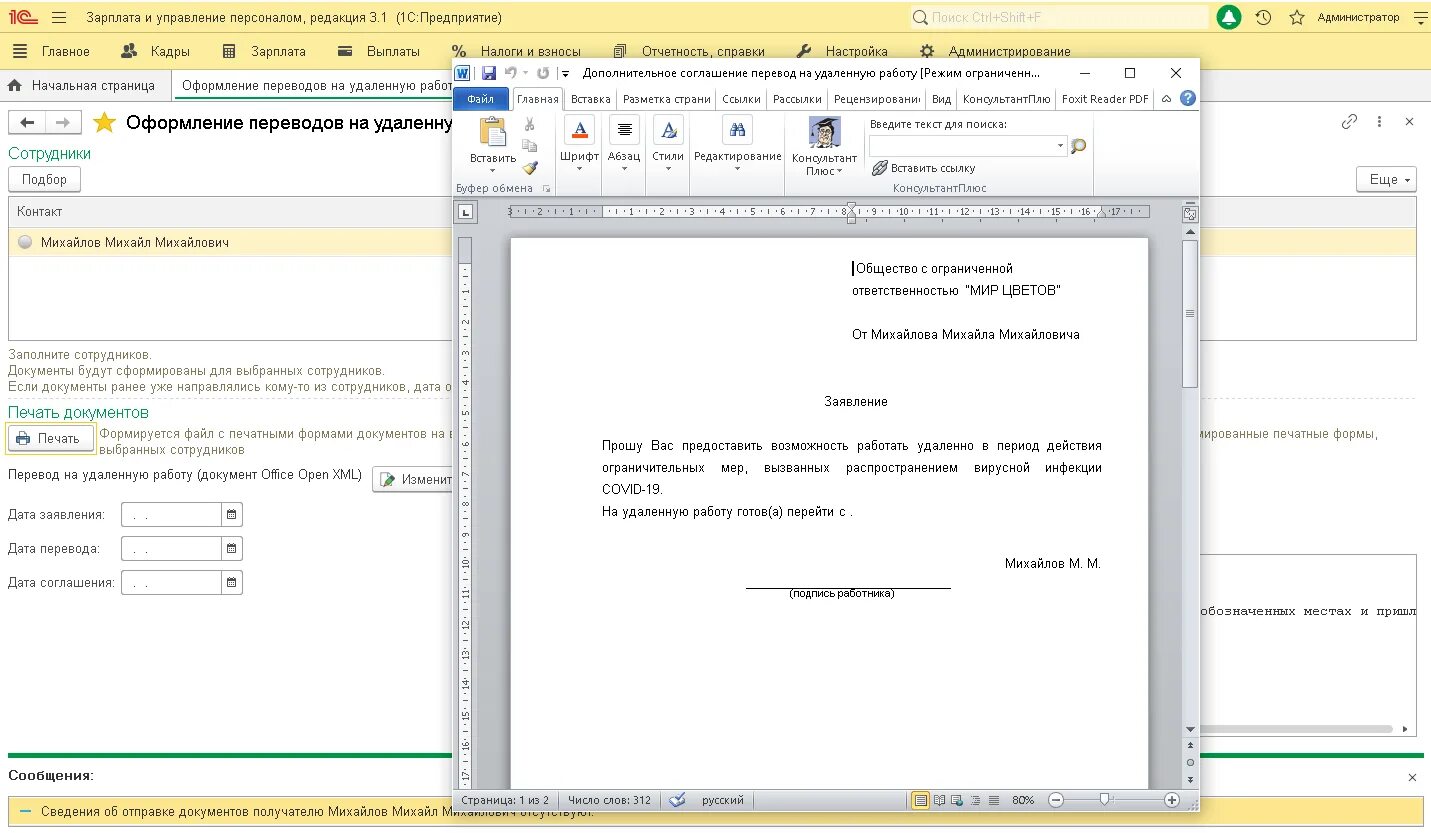The width and height of the screenshot is (1431, 833).
Task: Click the 1C favorites star icon in header
Action: [1297, 17]
